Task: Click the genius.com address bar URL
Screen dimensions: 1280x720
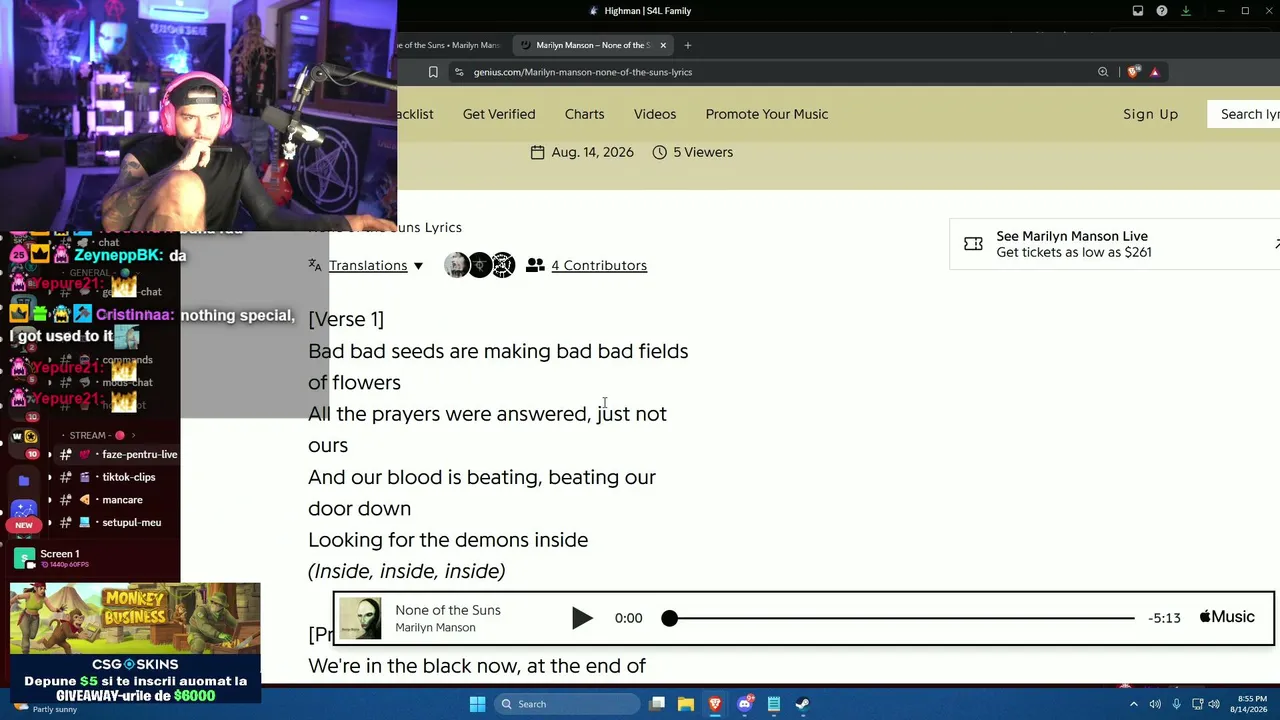Action: point(583,72)
